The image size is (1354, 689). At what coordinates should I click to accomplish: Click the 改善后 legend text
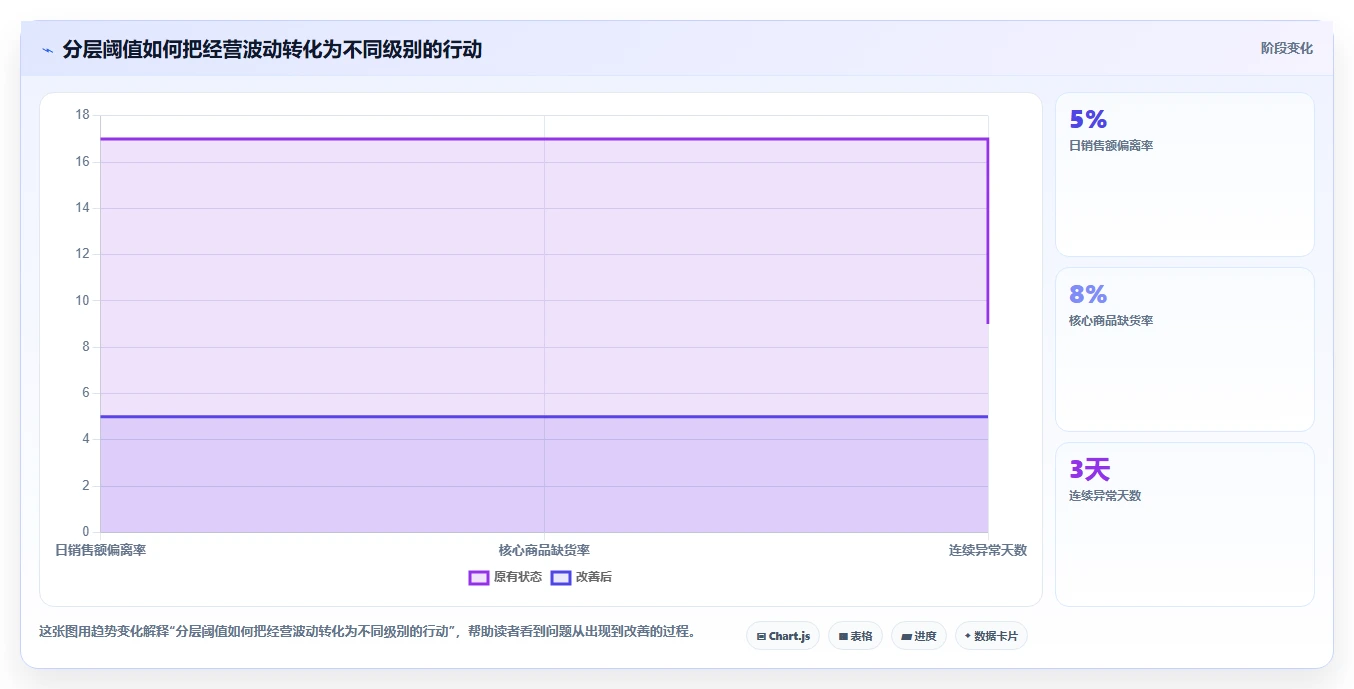coord(594,577)
